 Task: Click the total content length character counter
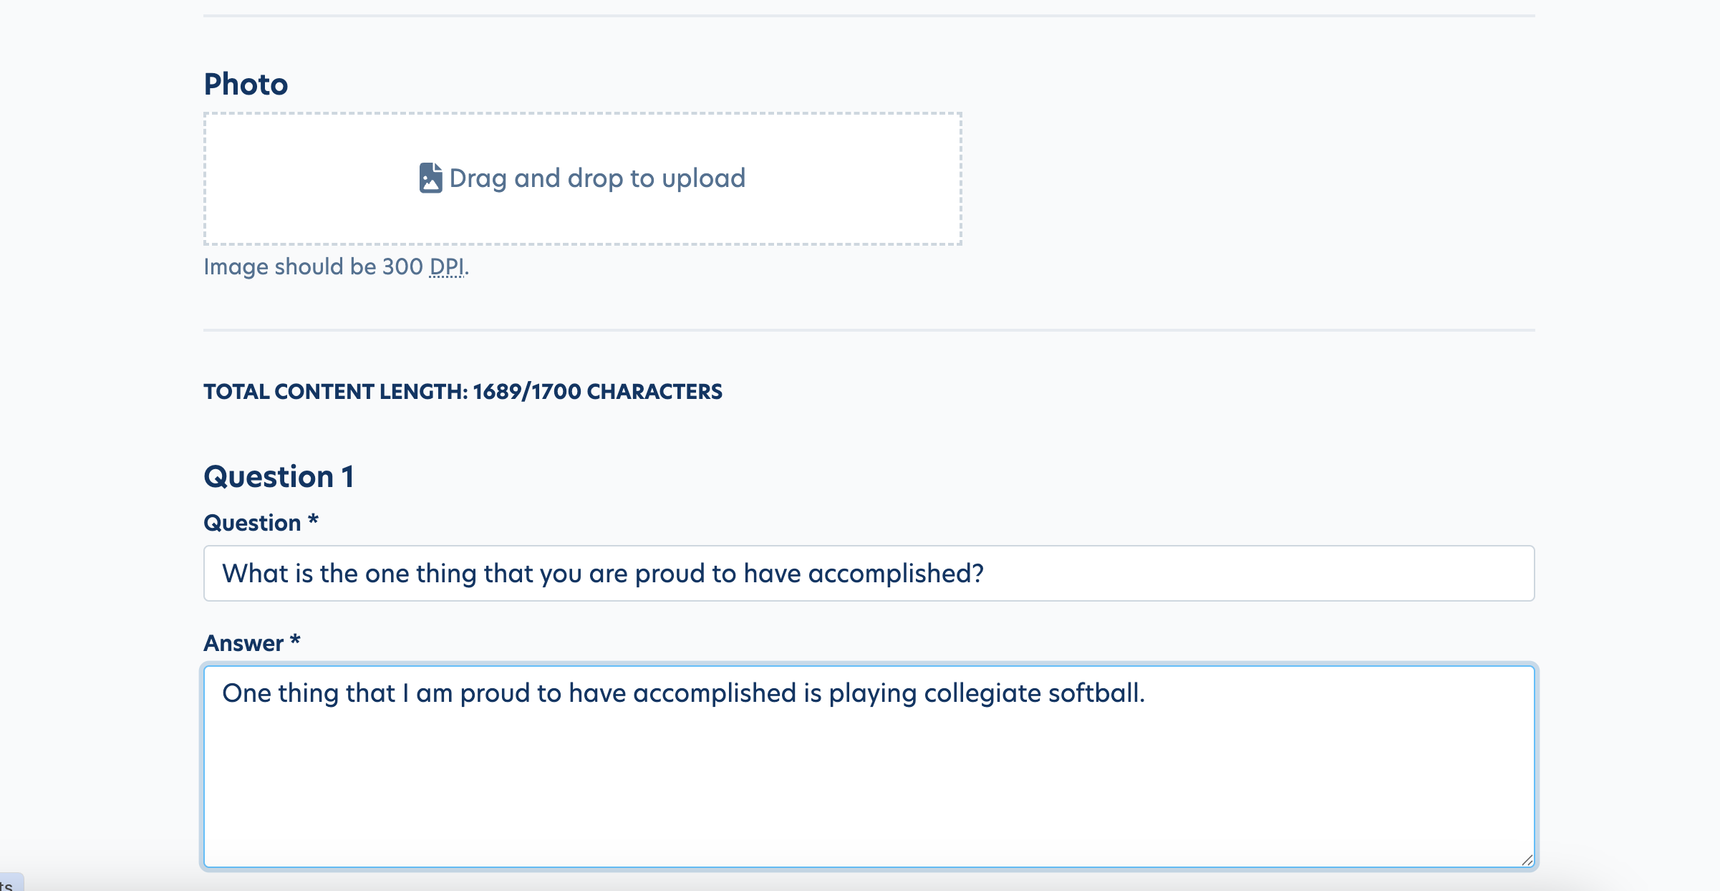463,391
